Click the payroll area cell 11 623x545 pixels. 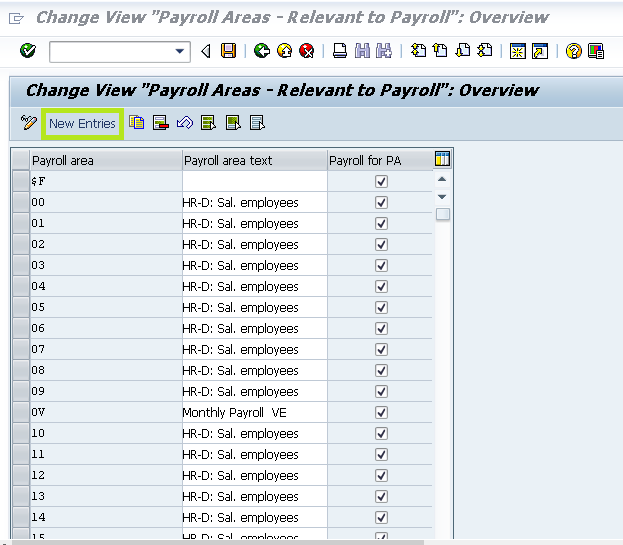[106, 454]
